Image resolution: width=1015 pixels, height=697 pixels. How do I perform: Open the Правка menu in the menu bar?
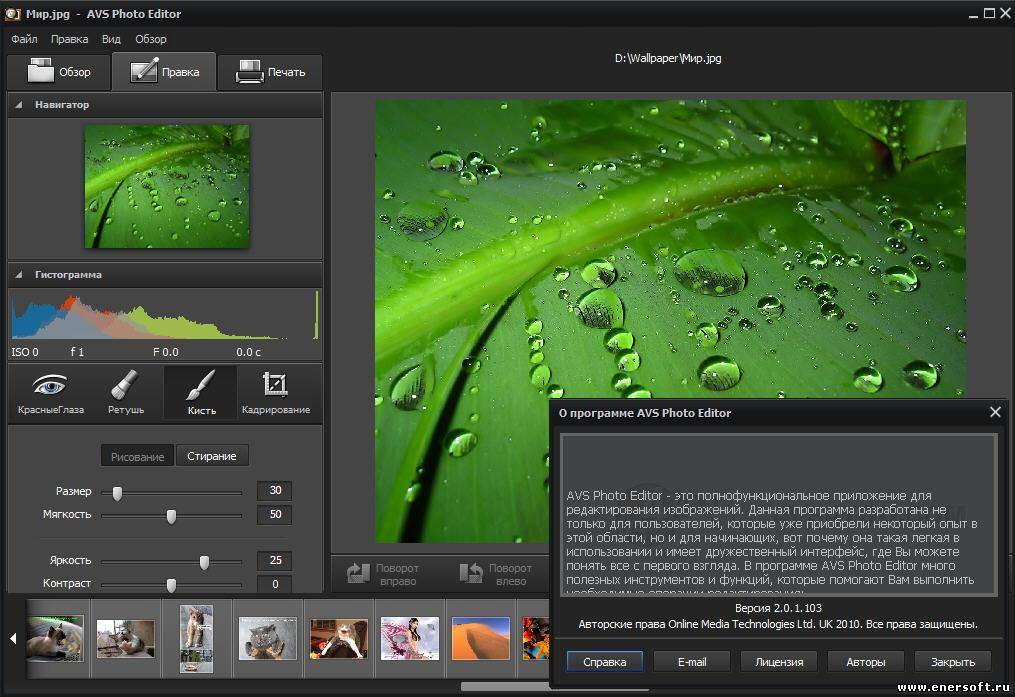click(69, 39)
